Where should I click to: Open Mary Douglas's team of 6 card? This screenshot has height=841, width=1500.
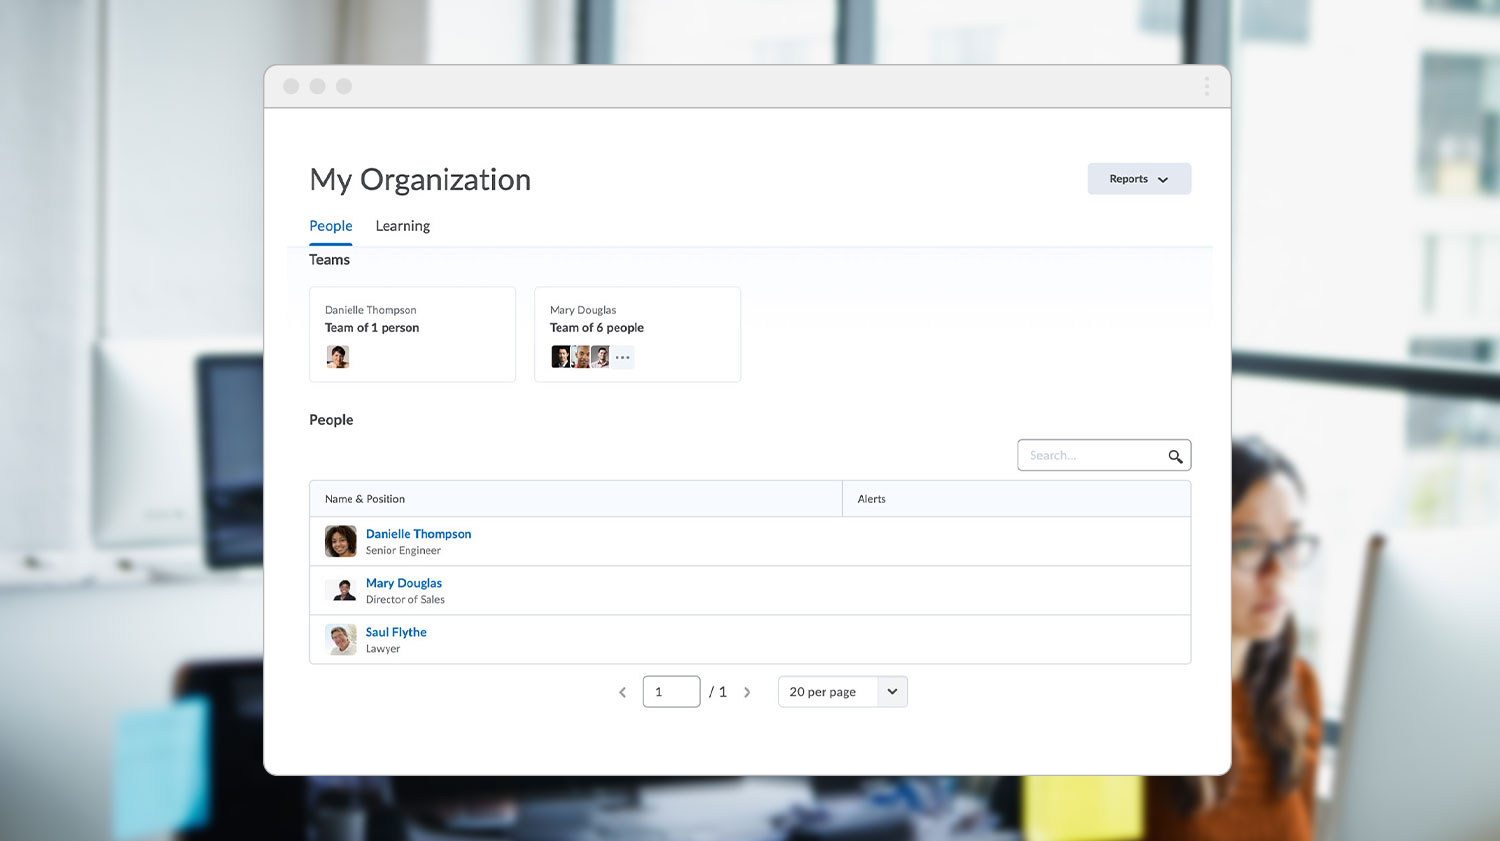(x=637, y=334)
